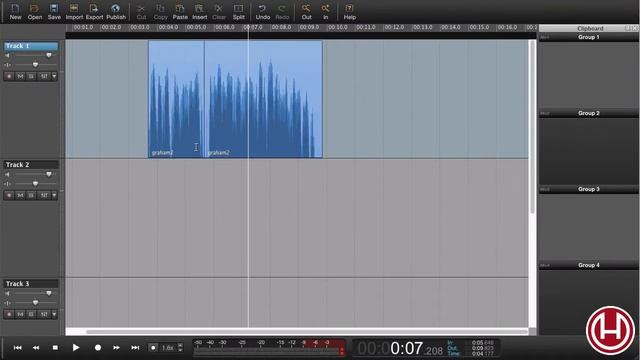
Task: Select the first graham2 audio clip
Action: pos(176,99)
